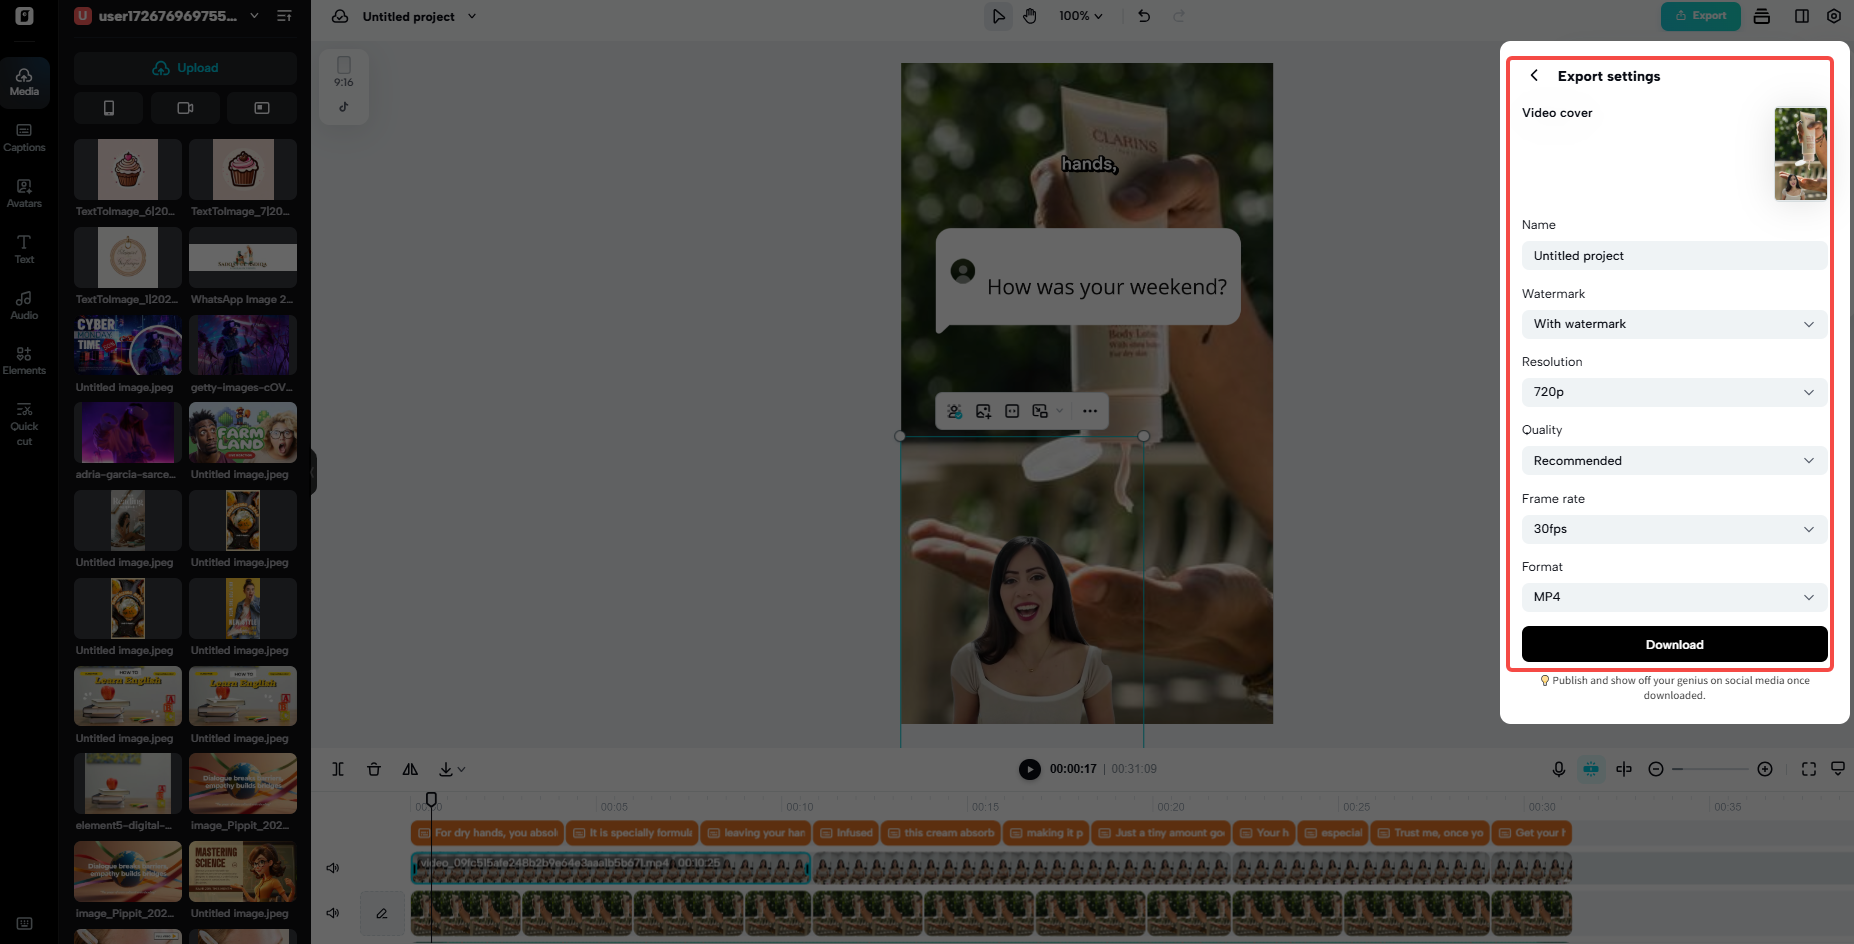Toggle auto-snapping in the timeline toolbar
This screenshot has width=1854, height=944.
1591,769
